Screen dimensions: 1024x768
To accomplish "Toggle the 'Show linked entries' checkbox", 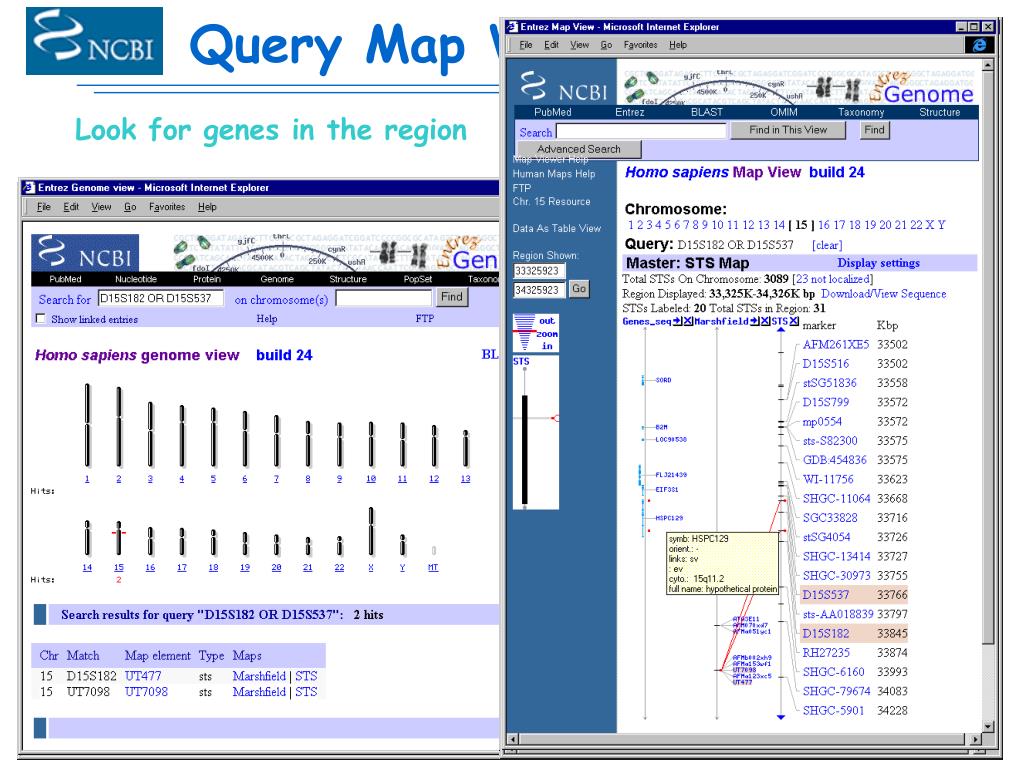I will [x=40, y=319].
